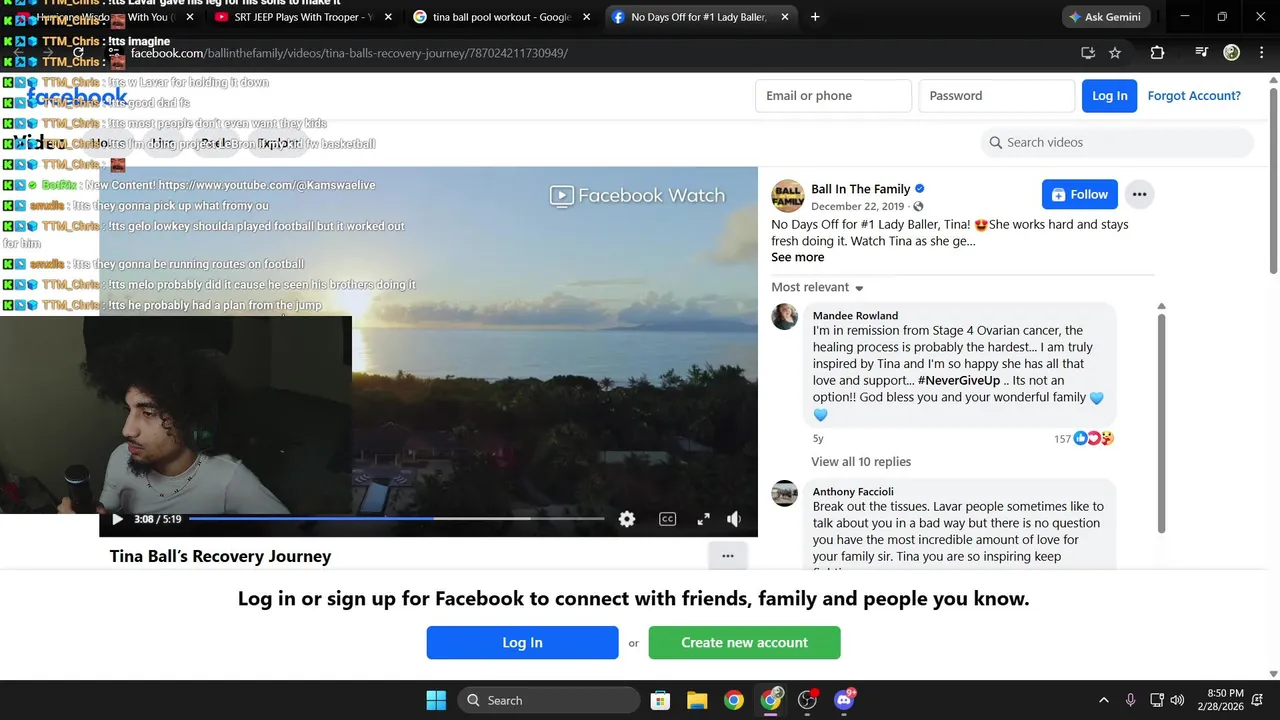The image size is (1280, 720).
Task: Click Log In in the bottom banner
Action: [522, 643]
